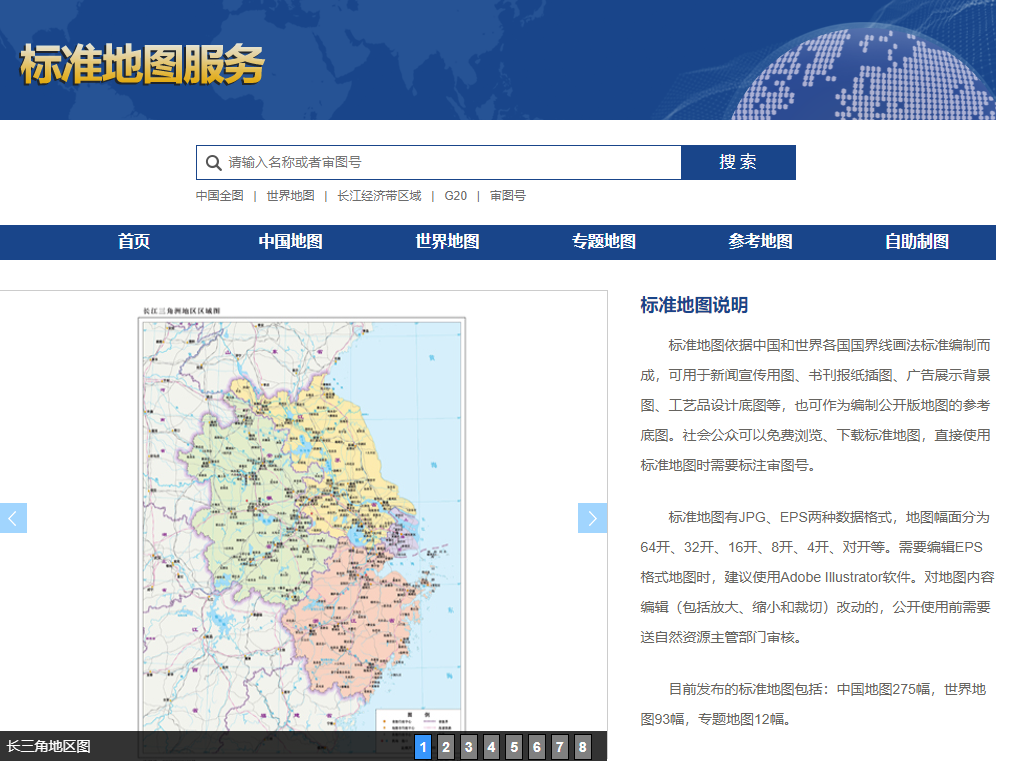1012x762 pixels.
Task: Jump to carousel slide 2
Action: [446, 747]
